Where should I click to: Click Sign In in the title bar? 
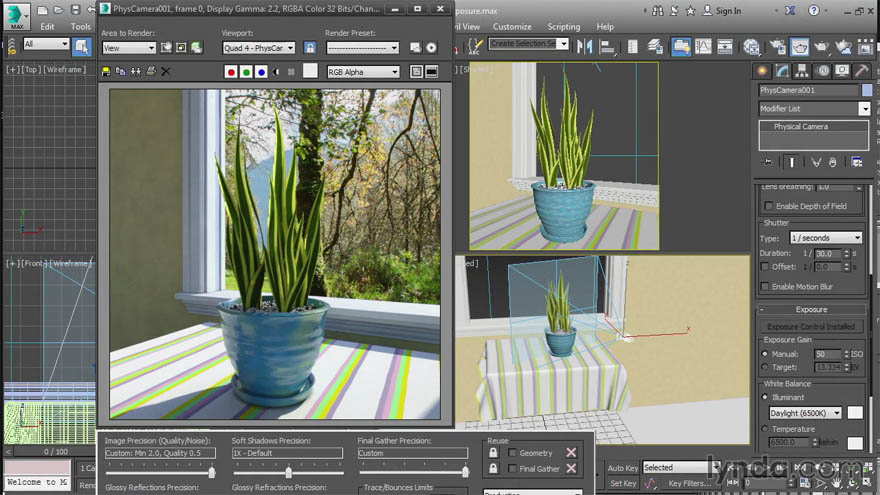728,11
